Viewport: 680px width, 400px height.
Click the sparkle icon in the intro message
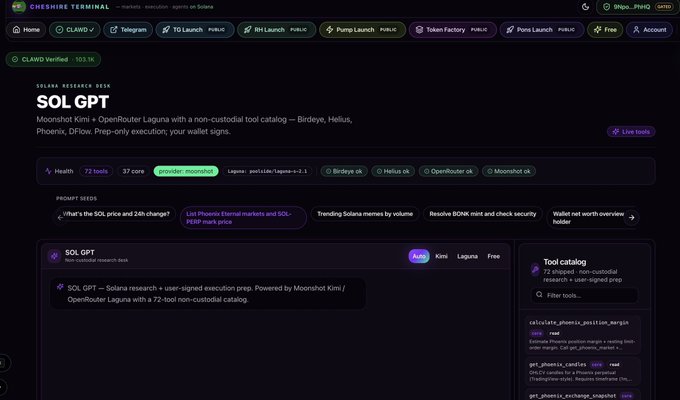tap(60, 287)
